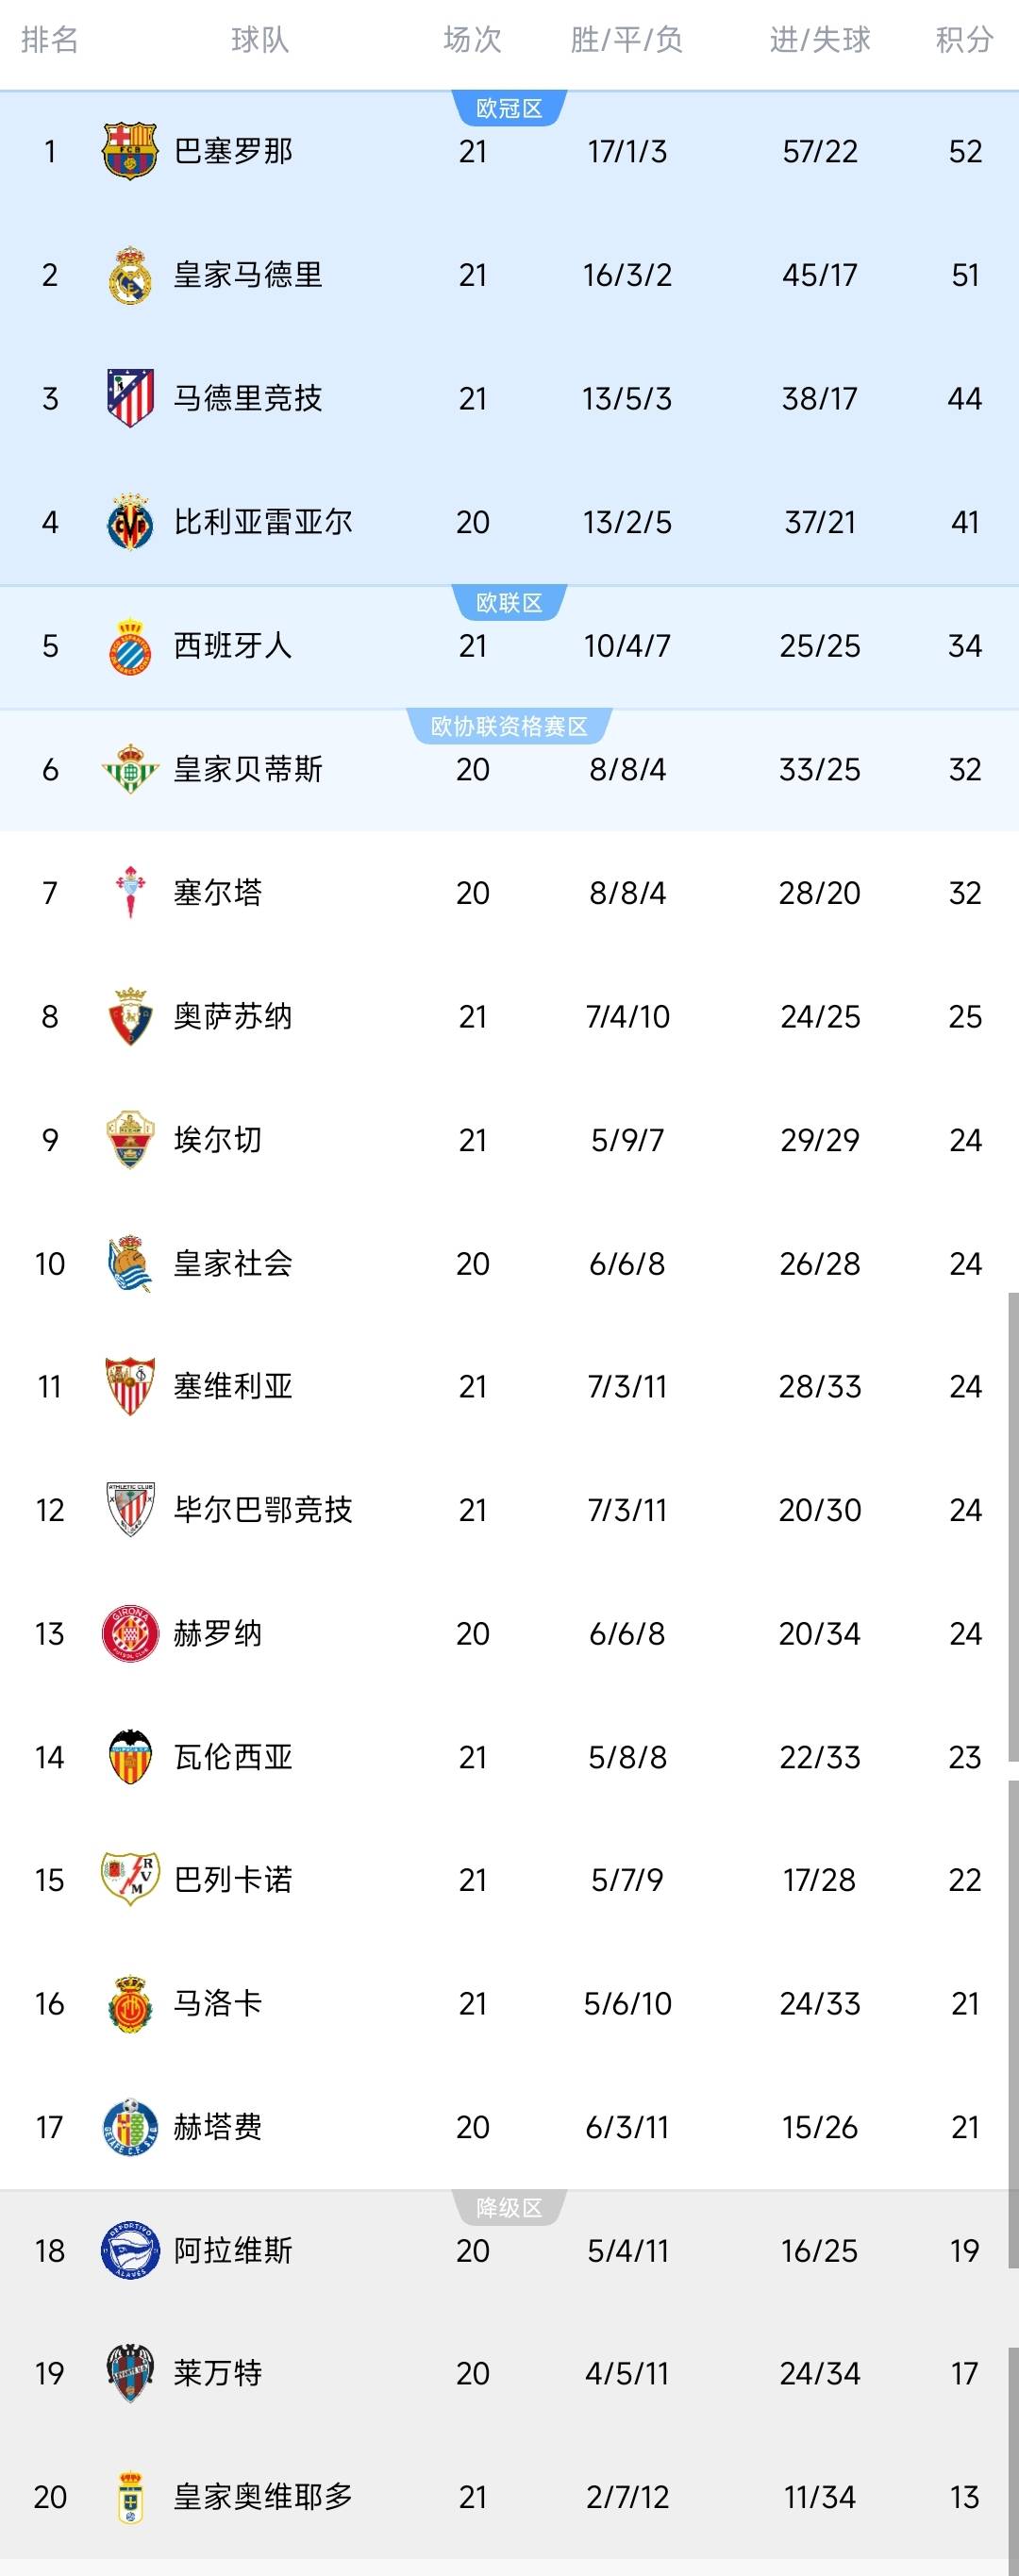The height and width of the screenshot is (2576, 1019).
Task: Tap the Espanyol team logo
Action: tap(130, 646)
